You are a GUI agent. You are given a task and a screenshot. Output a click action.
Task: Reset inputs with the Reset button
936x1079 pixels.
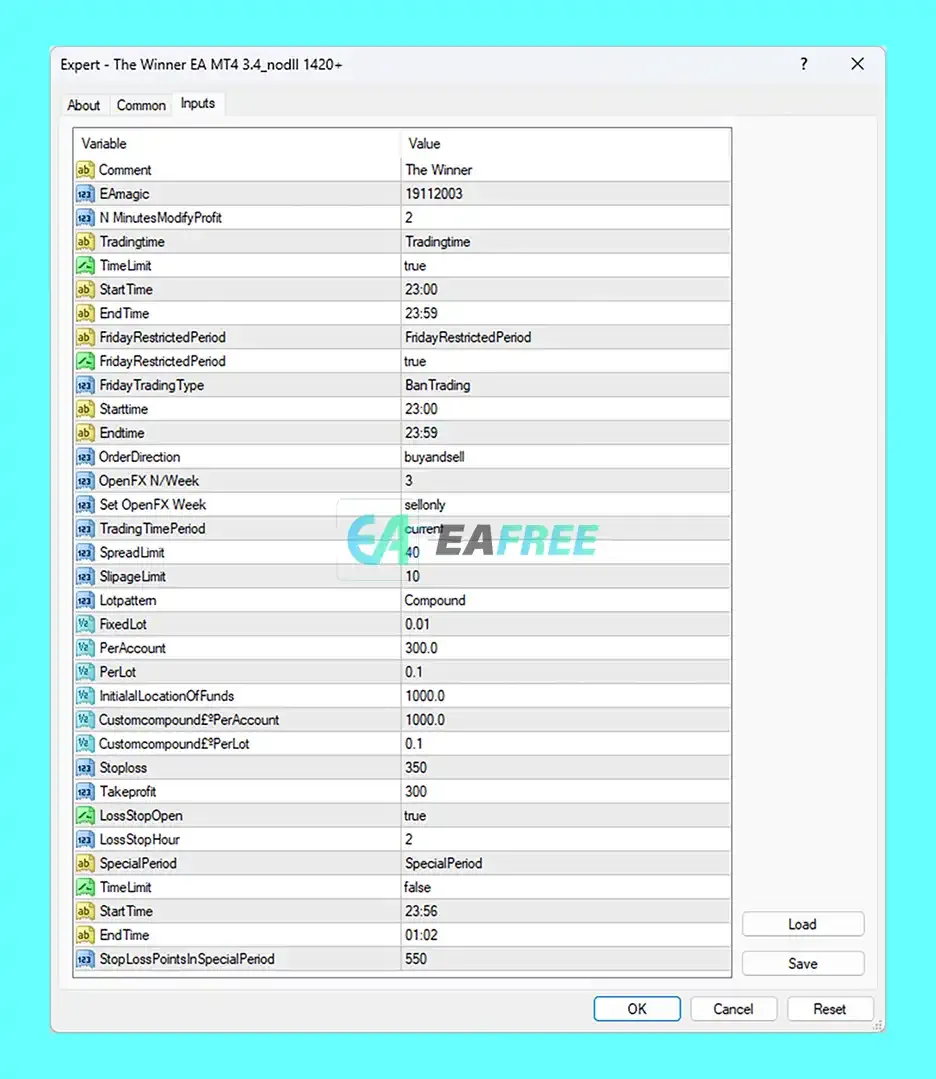[829, 1009]
